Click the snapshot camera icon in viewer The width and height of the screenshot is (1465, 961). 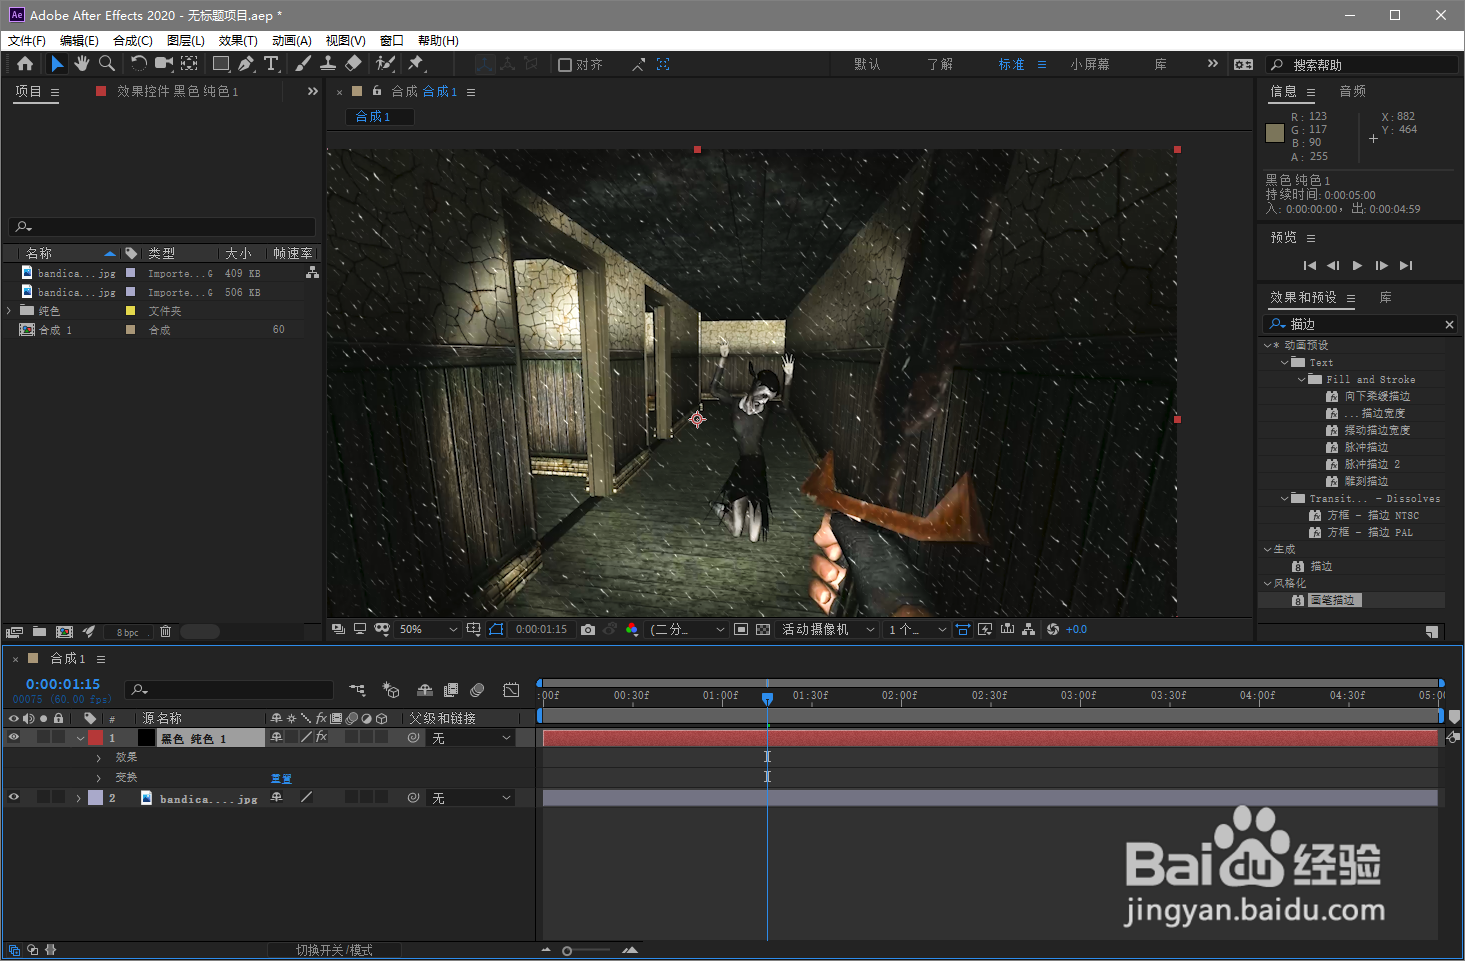coord(588,629)
